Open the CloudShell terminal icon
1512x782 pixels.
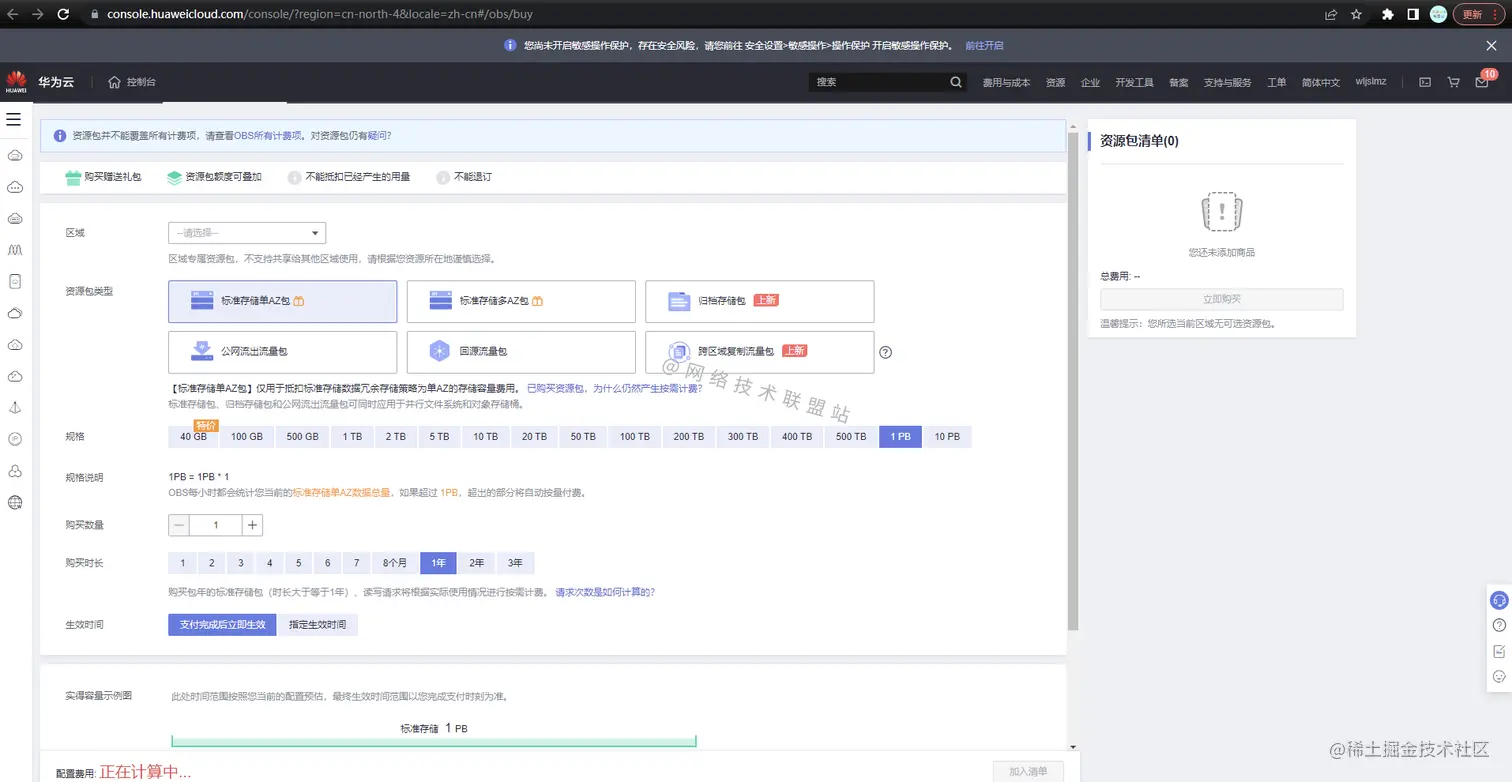pos(1425,82)
